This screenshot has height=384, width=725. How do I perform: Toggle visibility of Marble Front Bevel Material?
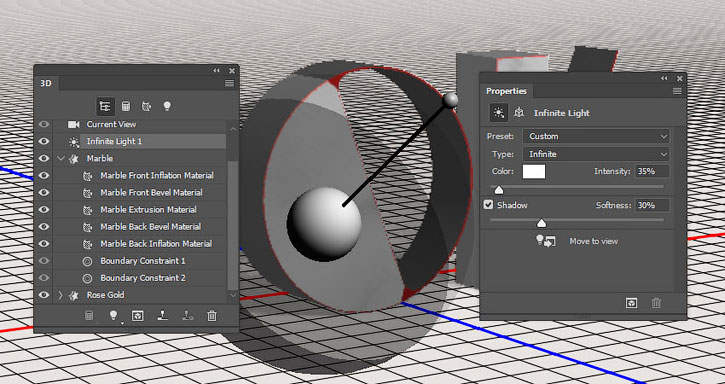pos(44,193)
